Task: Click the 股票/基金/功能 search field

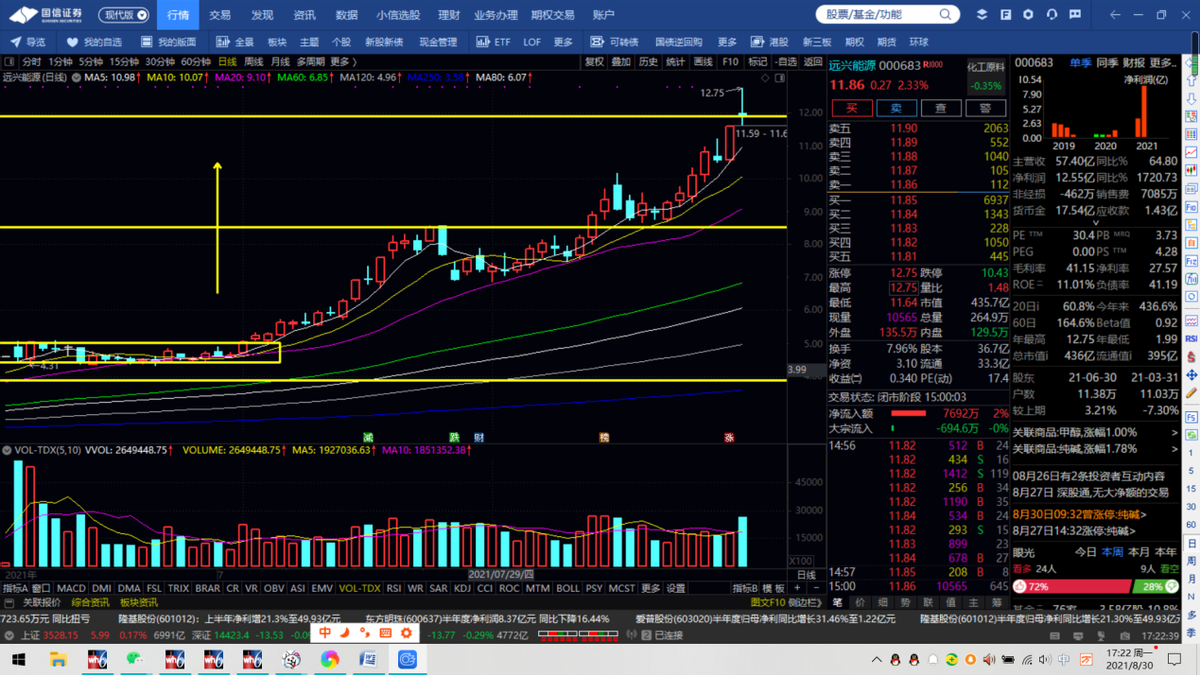Action: coord(878,15)
